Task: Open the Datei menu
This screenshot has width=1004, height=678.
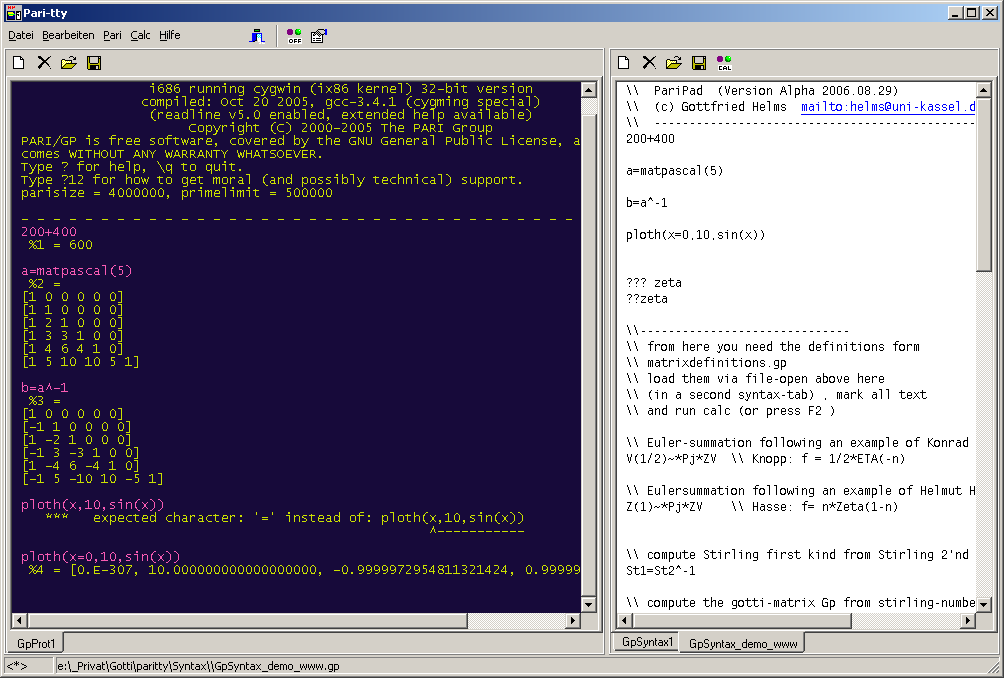Action: pos(21,35)
